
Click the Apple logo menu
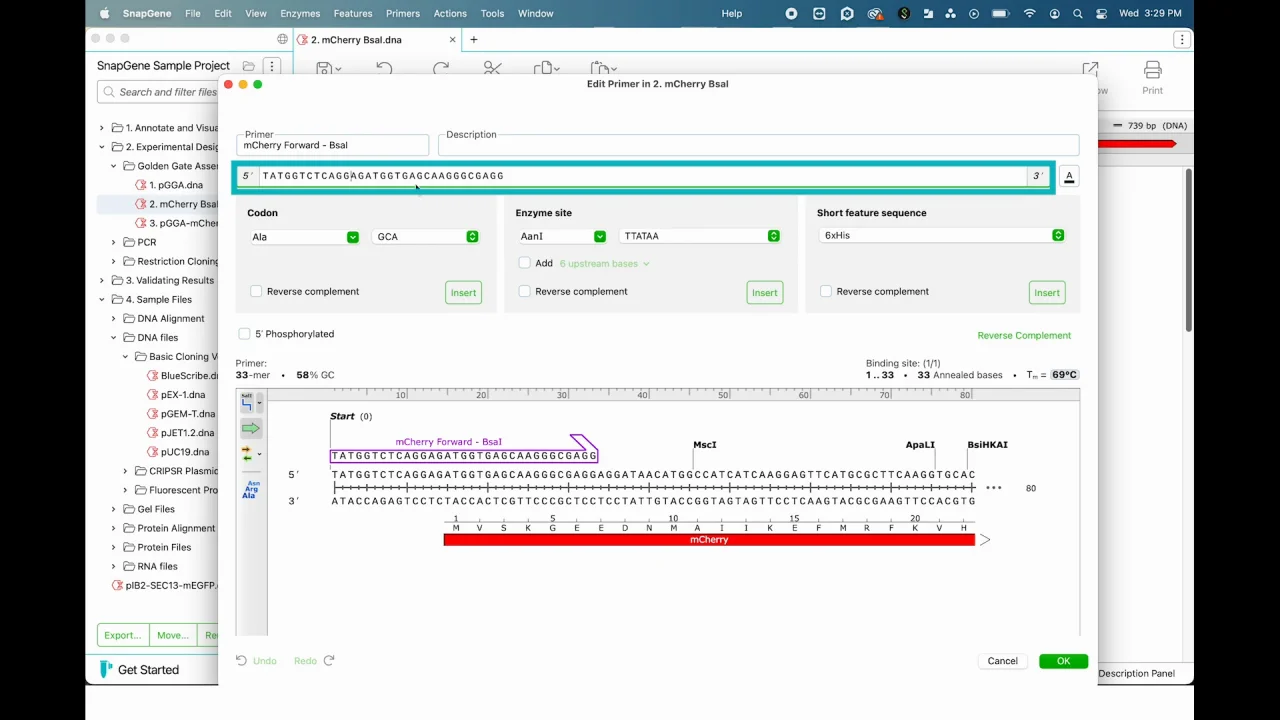click(104, 13)
